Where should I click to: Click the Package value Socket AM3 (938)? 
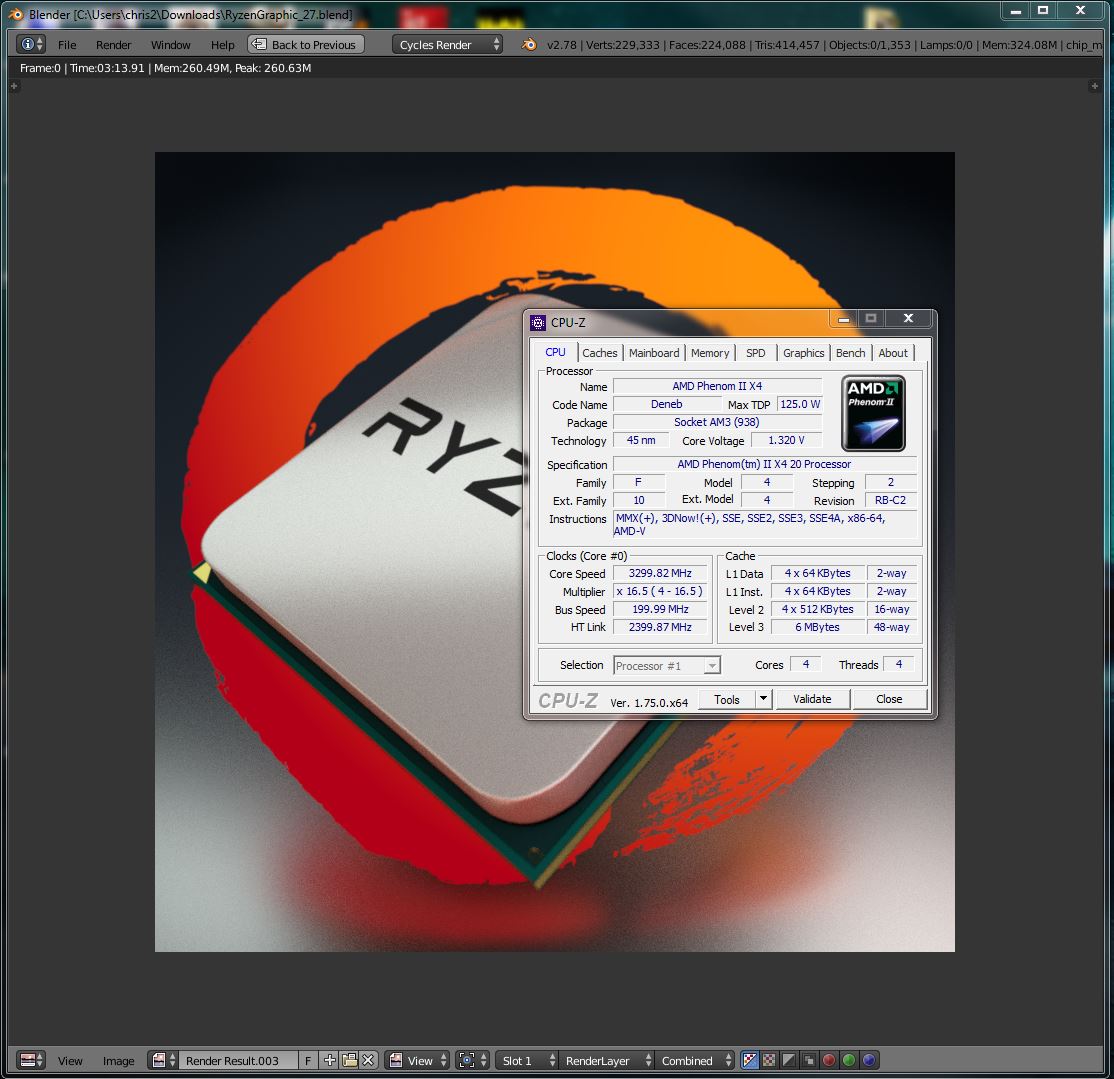click(x=717, y=422)
